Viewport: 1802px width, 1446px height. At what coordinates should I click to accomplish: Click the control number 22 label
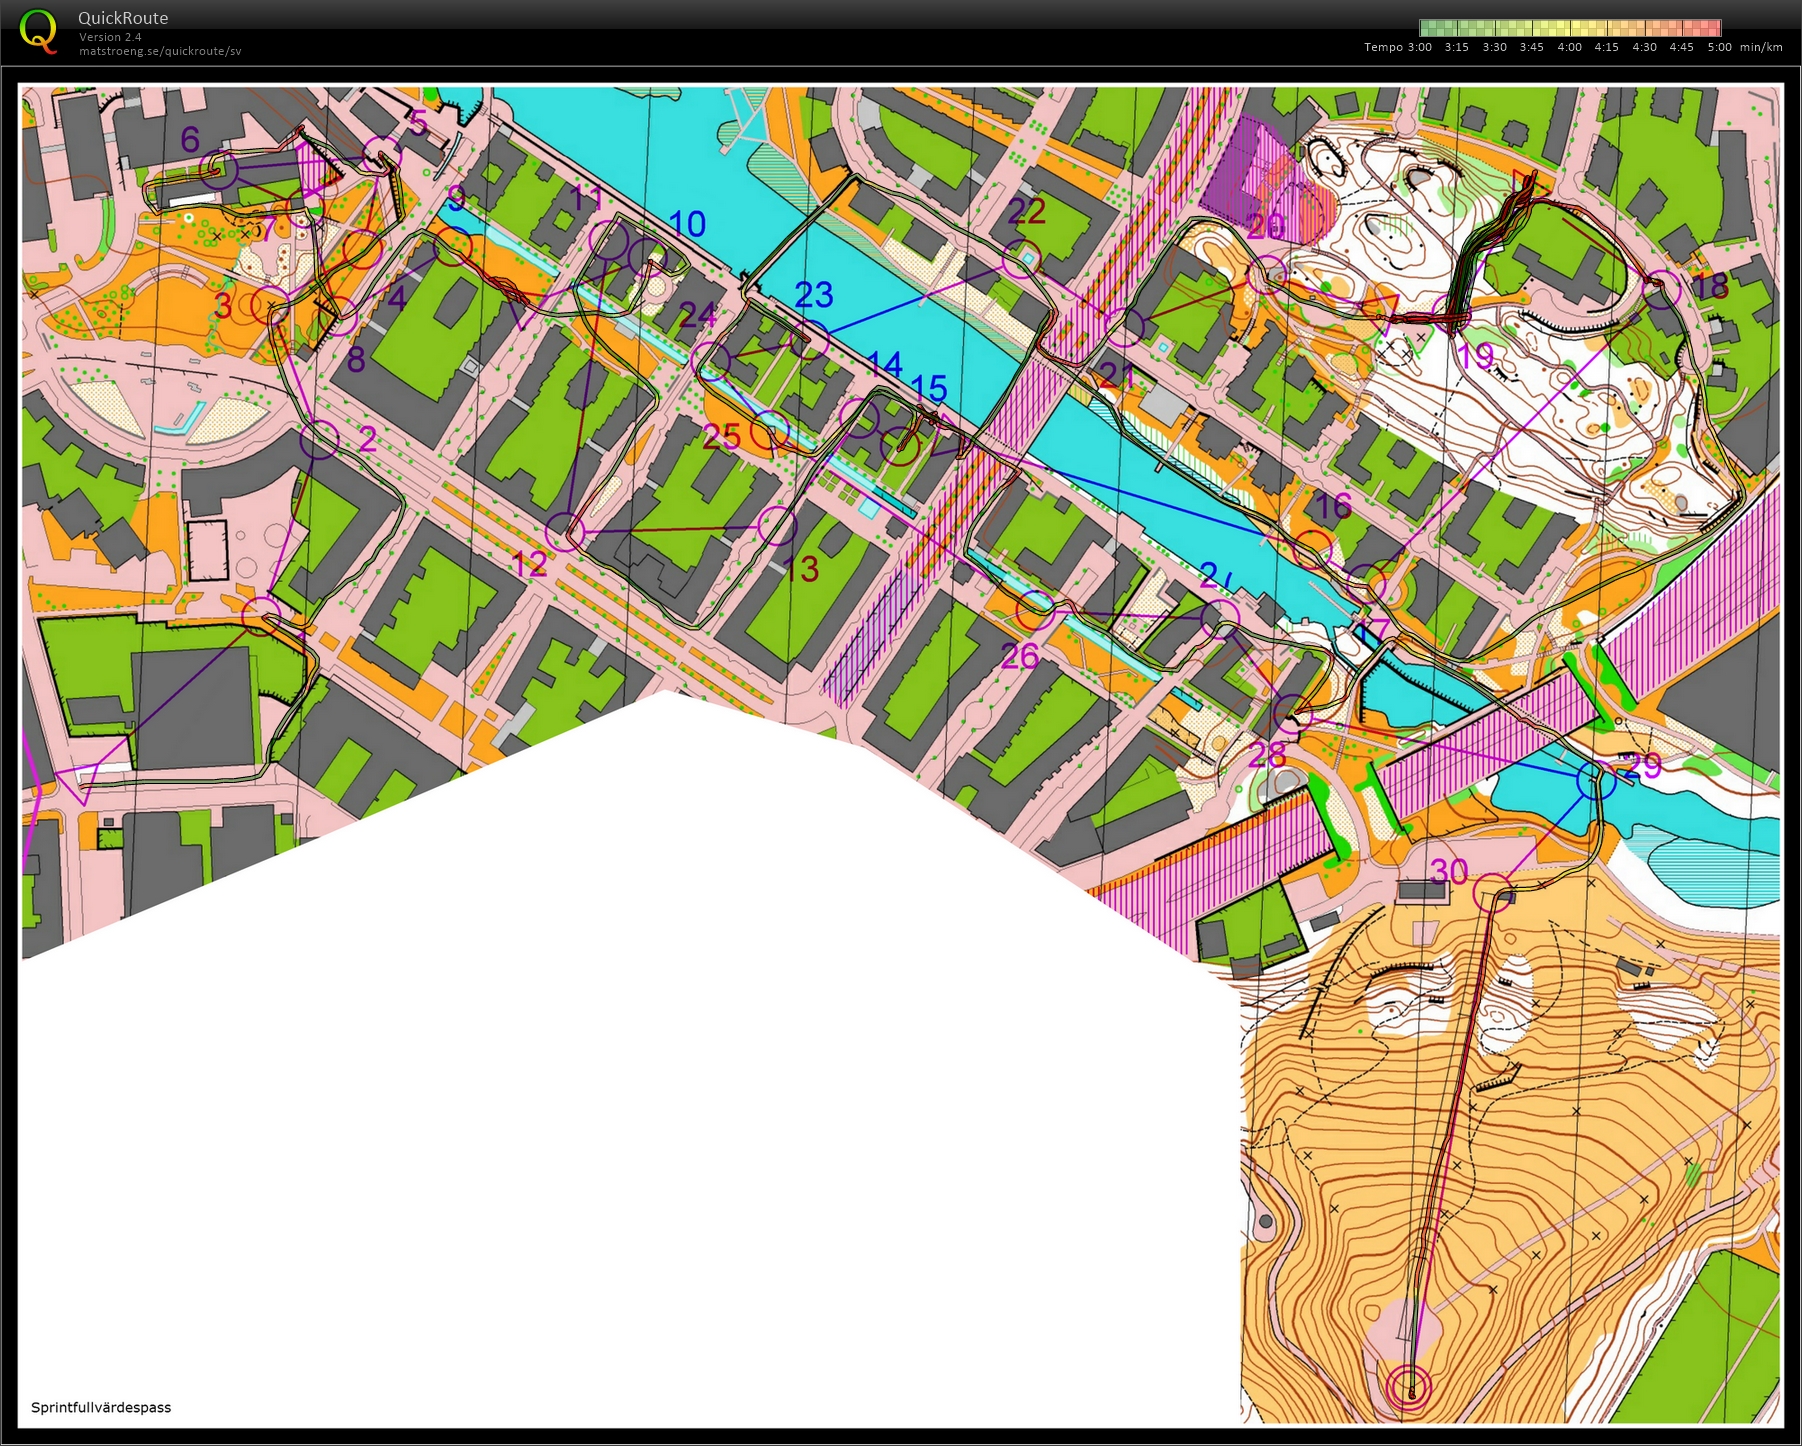click(1026, 210)
